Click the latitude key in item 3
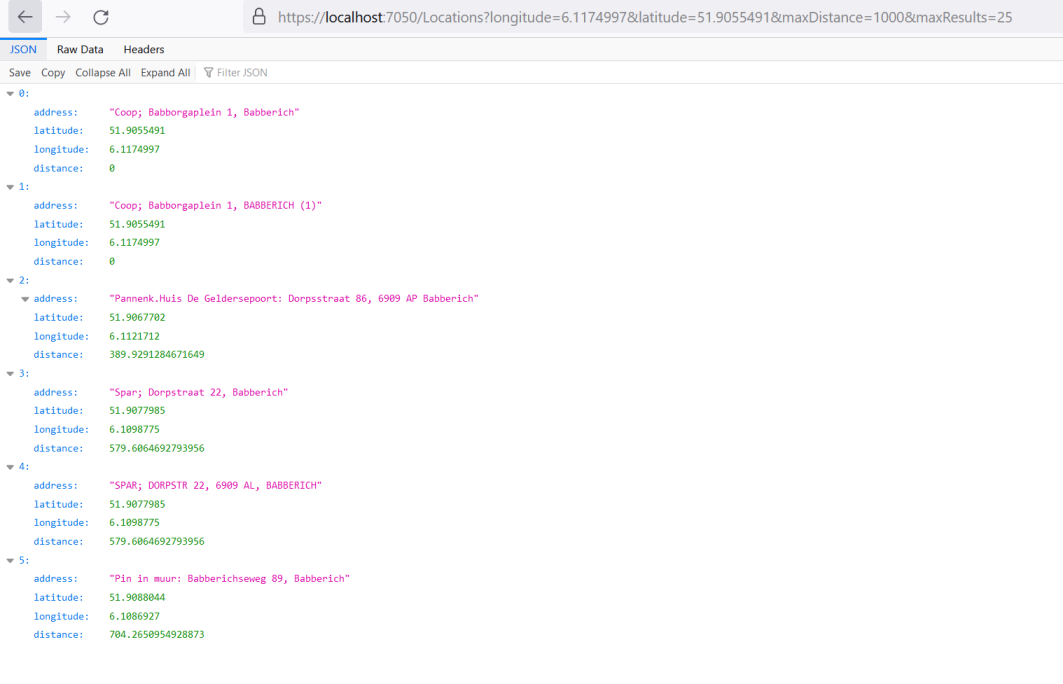The width and height of the screenshot is (1063, 684). (58, 411)
